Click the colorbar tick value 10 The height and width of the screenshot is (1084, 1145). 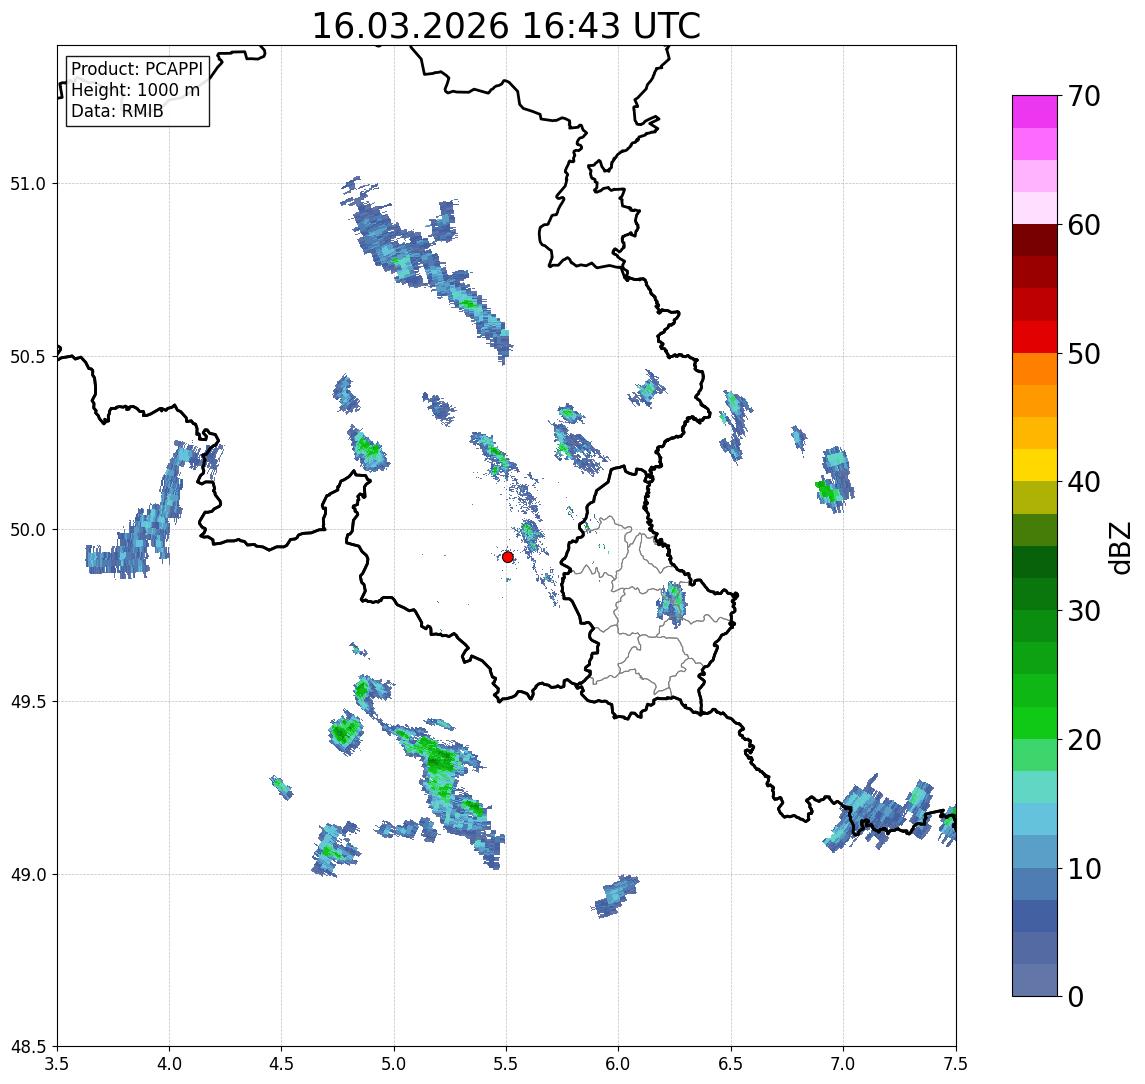coord(1084,869)
